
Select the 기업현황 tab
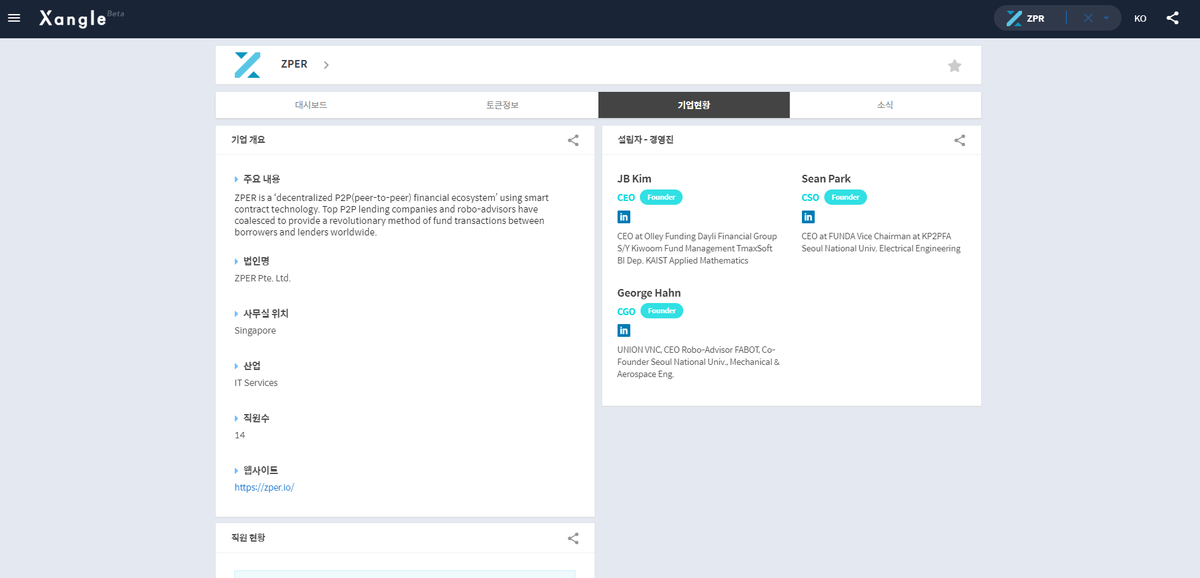pyautogui.click(x=694, y=105)
